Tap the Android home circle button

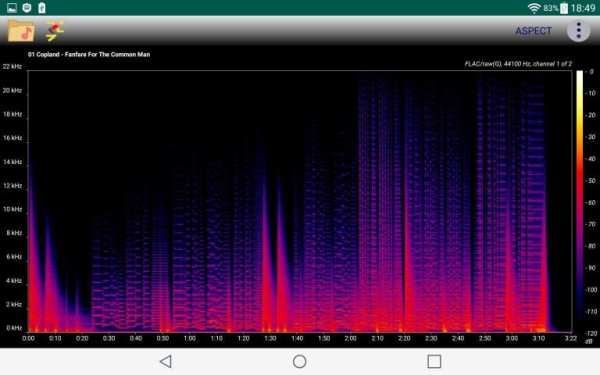299,361
